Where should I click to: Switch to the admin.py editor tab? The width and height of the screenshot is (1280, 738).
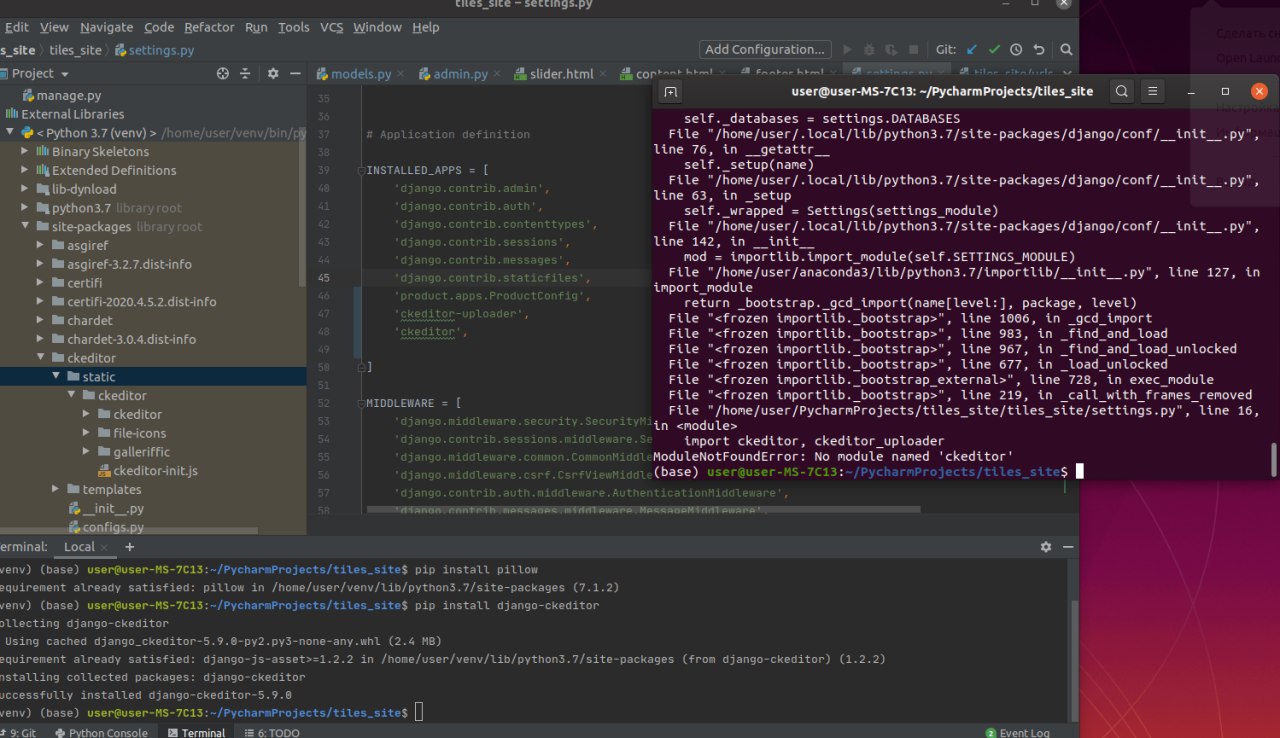460,74
